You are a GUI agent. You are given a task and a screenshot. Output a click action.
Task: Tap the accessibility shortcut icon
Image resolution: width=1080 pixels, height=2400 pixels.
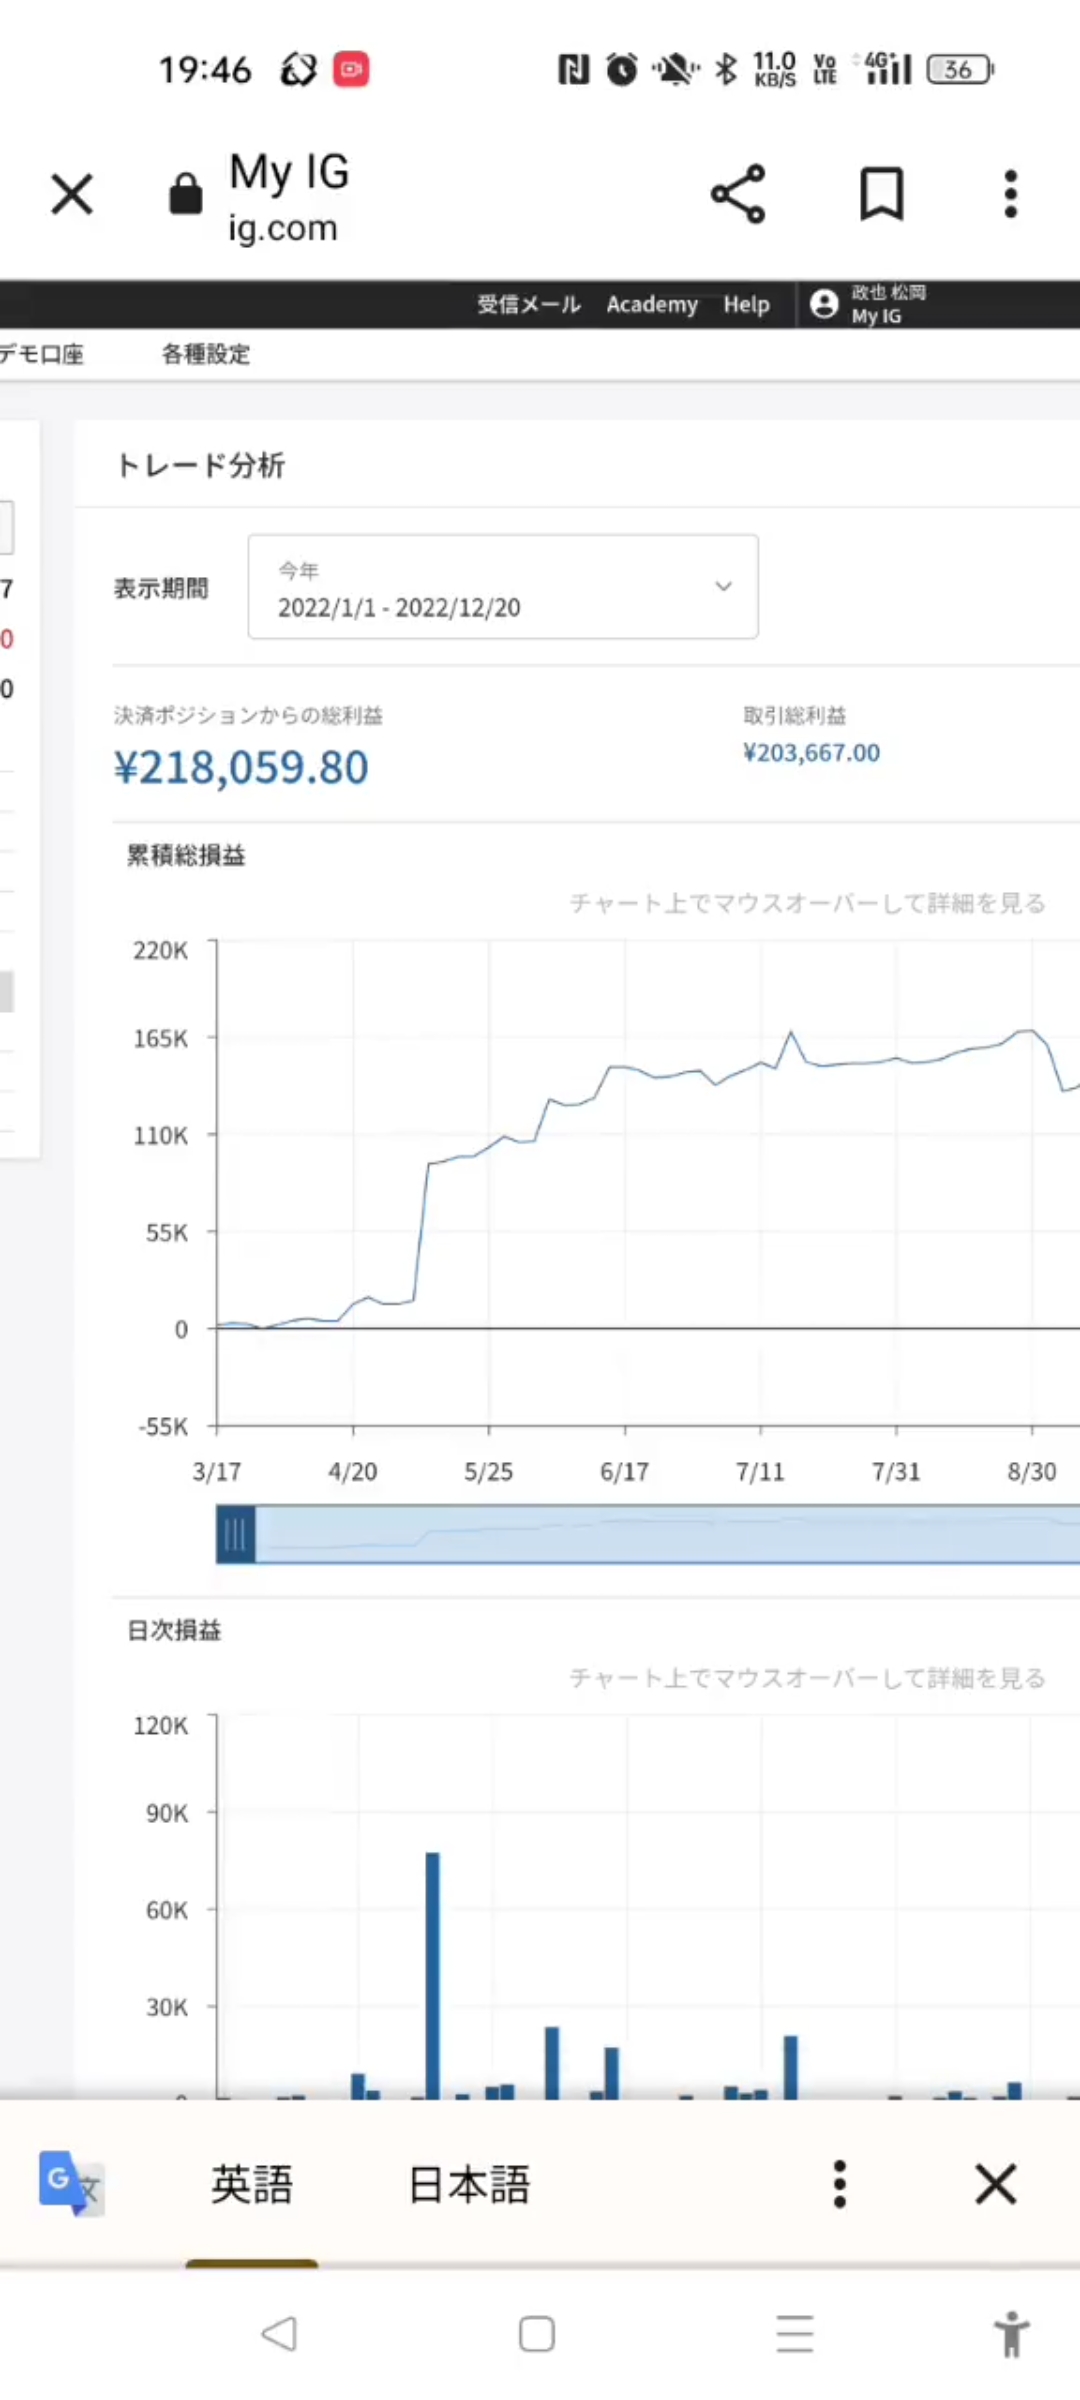[x=1011, y=2334]
